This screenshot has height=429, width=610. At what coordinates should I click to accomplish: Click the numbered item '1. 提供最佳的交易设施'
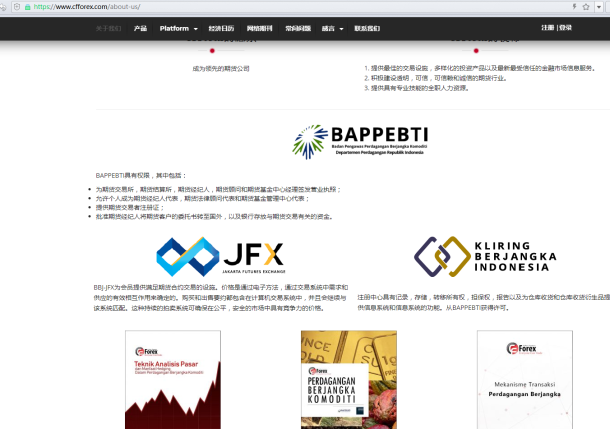(x=480, y=68)
